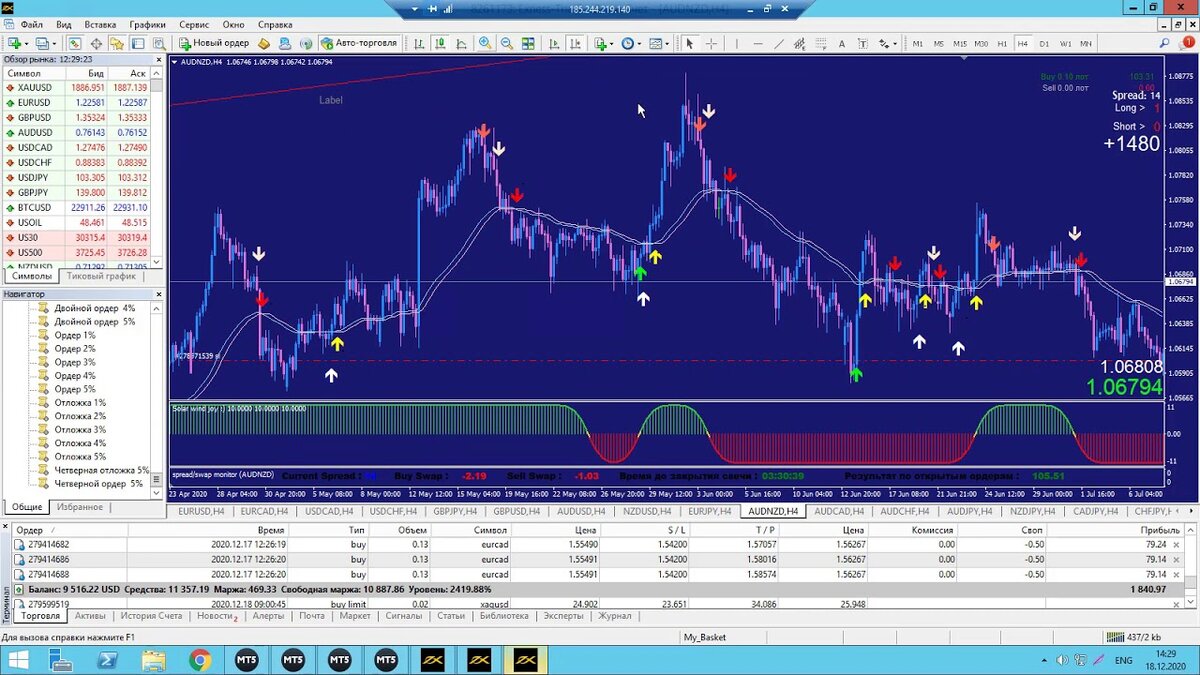Close the Навигатор panel
The width and height of the screenshot is (1200, 675).
click(157, 295)
